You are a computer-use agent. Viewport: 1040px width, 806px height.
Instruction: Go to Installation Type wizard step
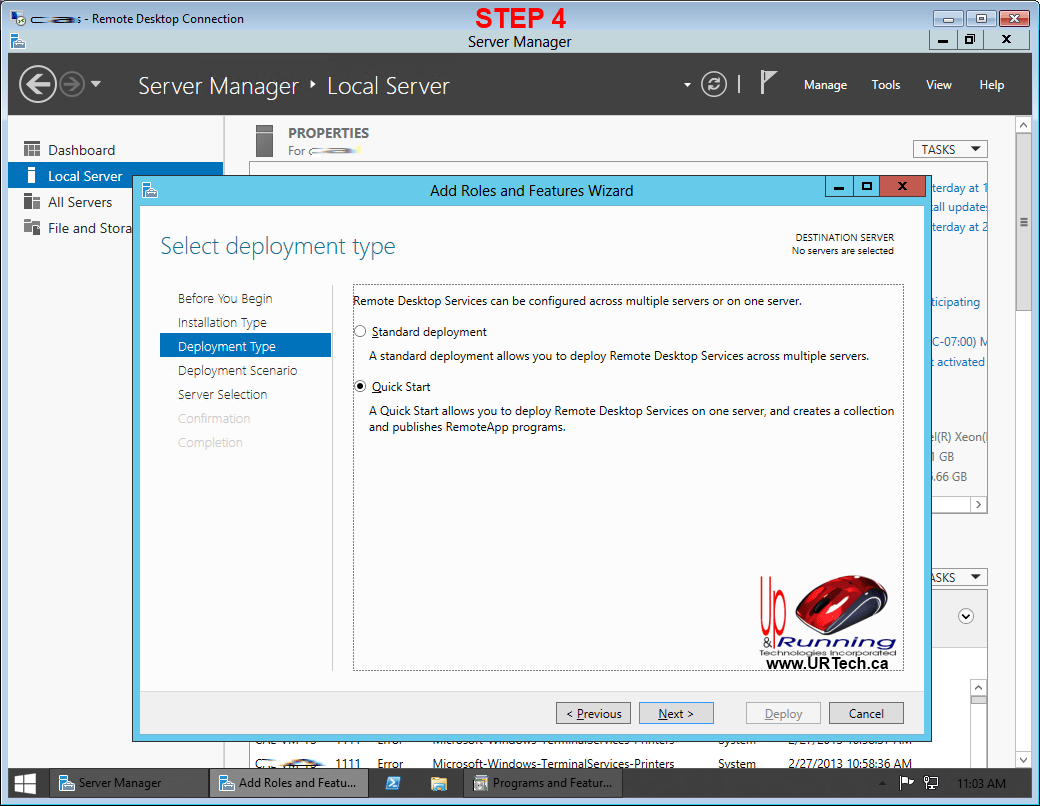click(222, 323)
